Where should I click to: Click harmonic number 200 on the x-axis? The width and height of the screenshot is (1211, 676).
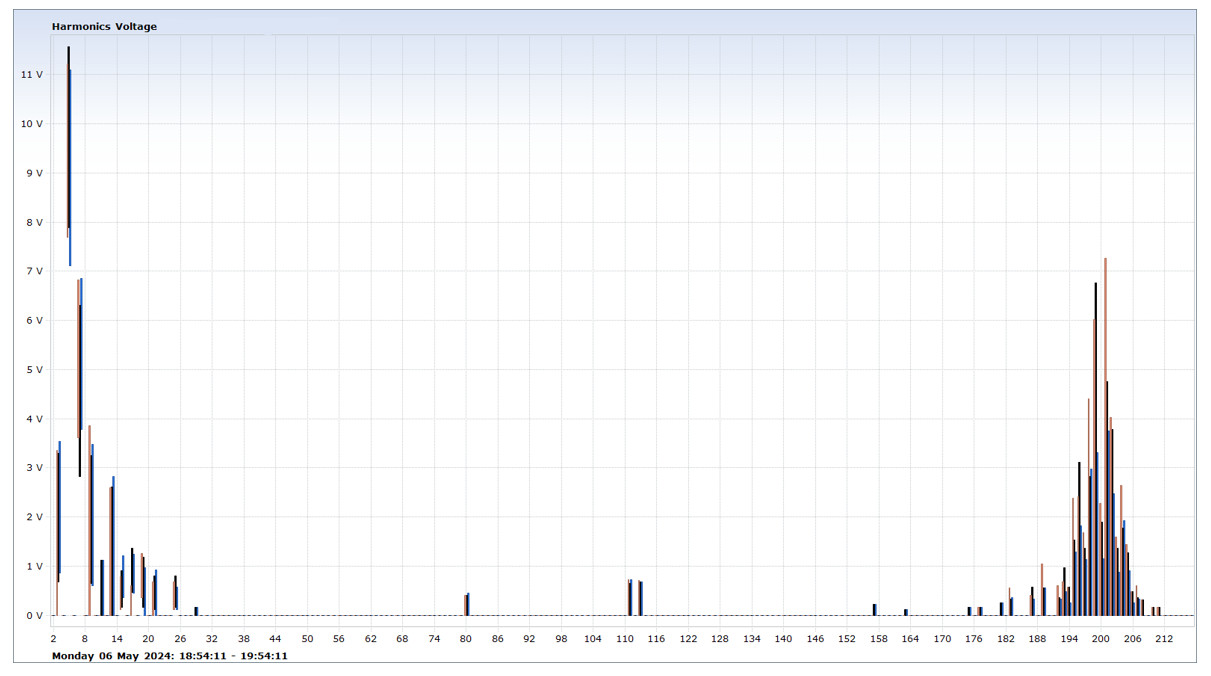[x=1100, y=638]
